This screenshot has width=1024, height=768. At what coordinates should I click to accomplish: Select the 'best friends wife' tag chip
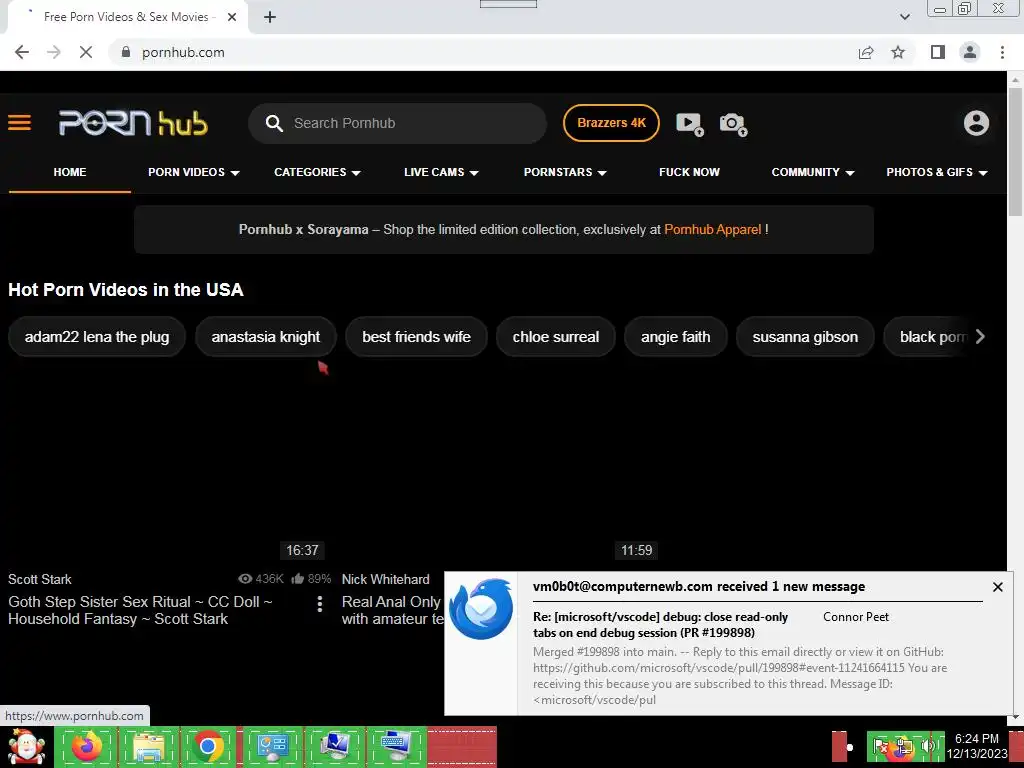(x=417, y=337)
